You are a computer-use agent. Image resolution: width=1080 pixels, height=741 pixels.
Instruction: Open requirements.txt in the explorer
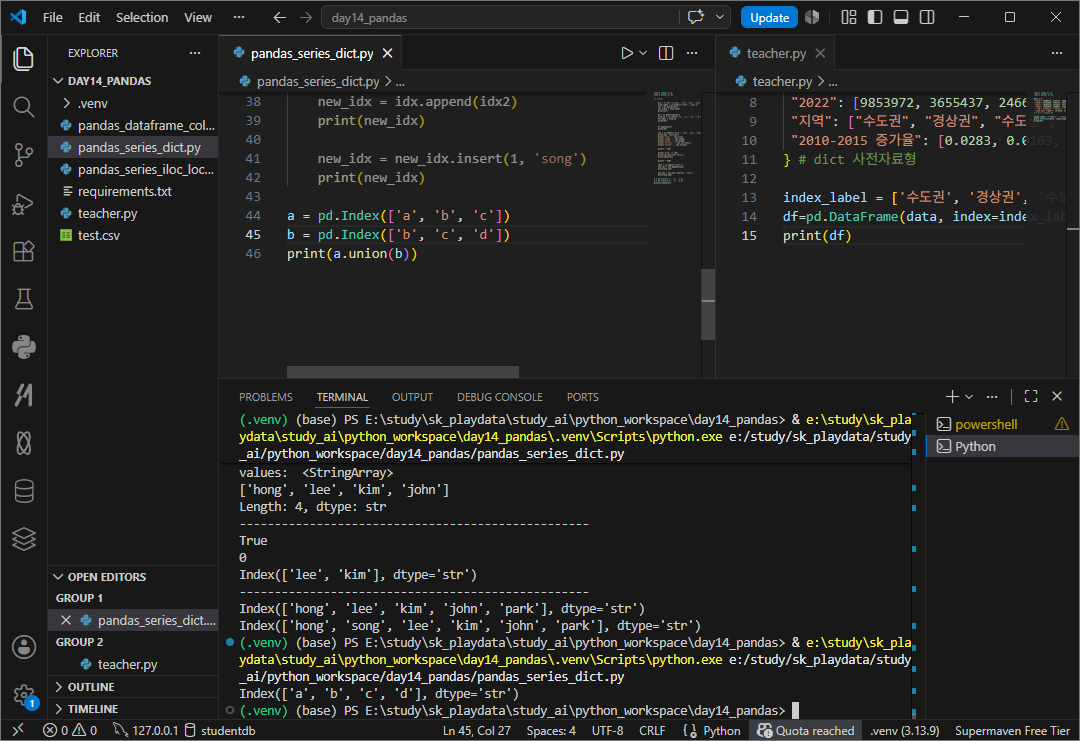[133, 191]
